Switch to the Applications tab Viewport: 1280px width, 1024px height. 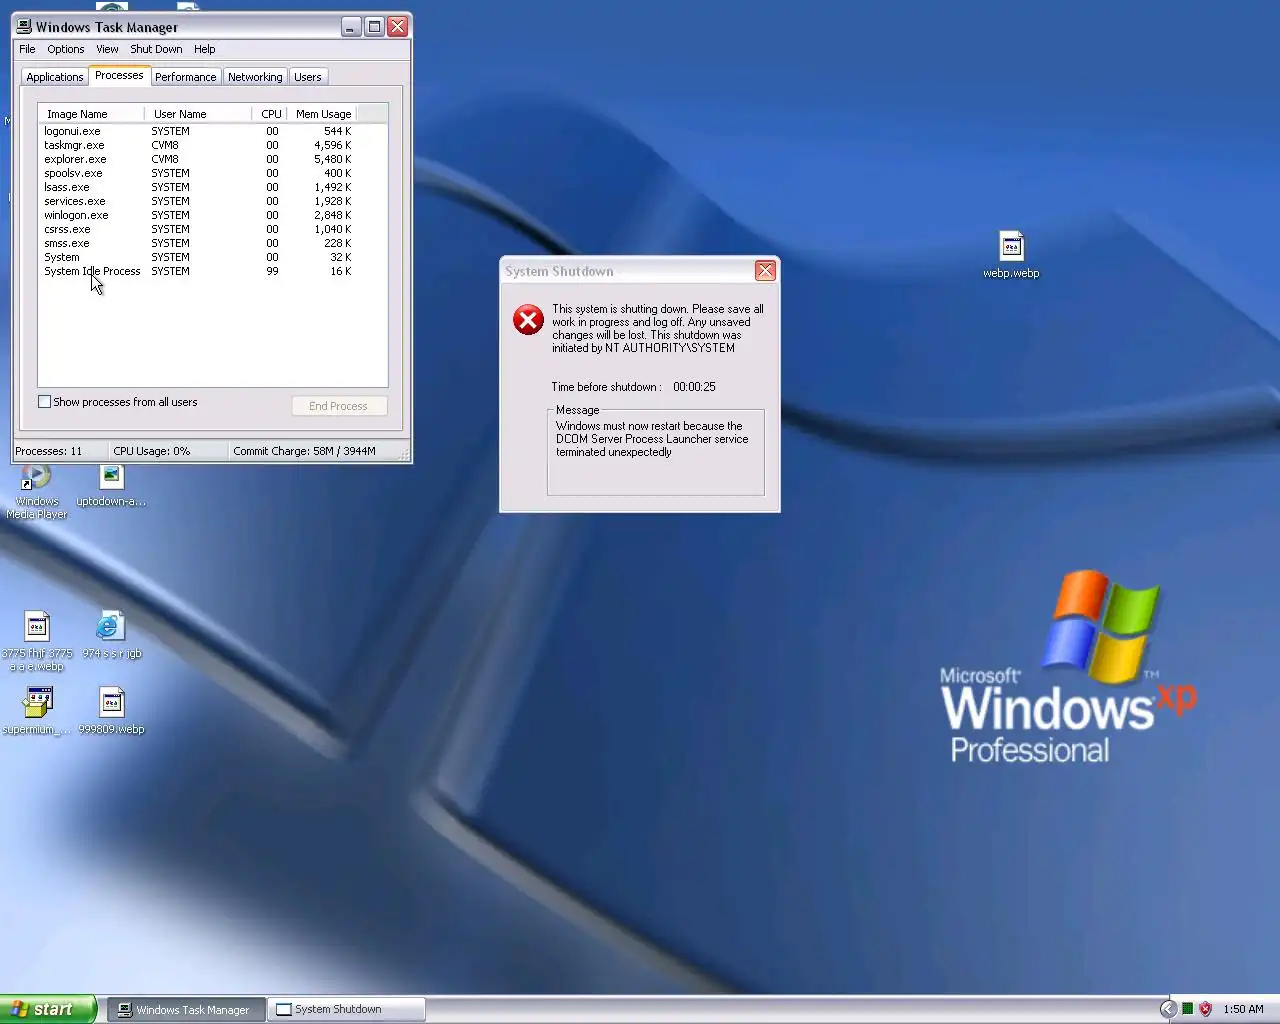tap(55, 77)
